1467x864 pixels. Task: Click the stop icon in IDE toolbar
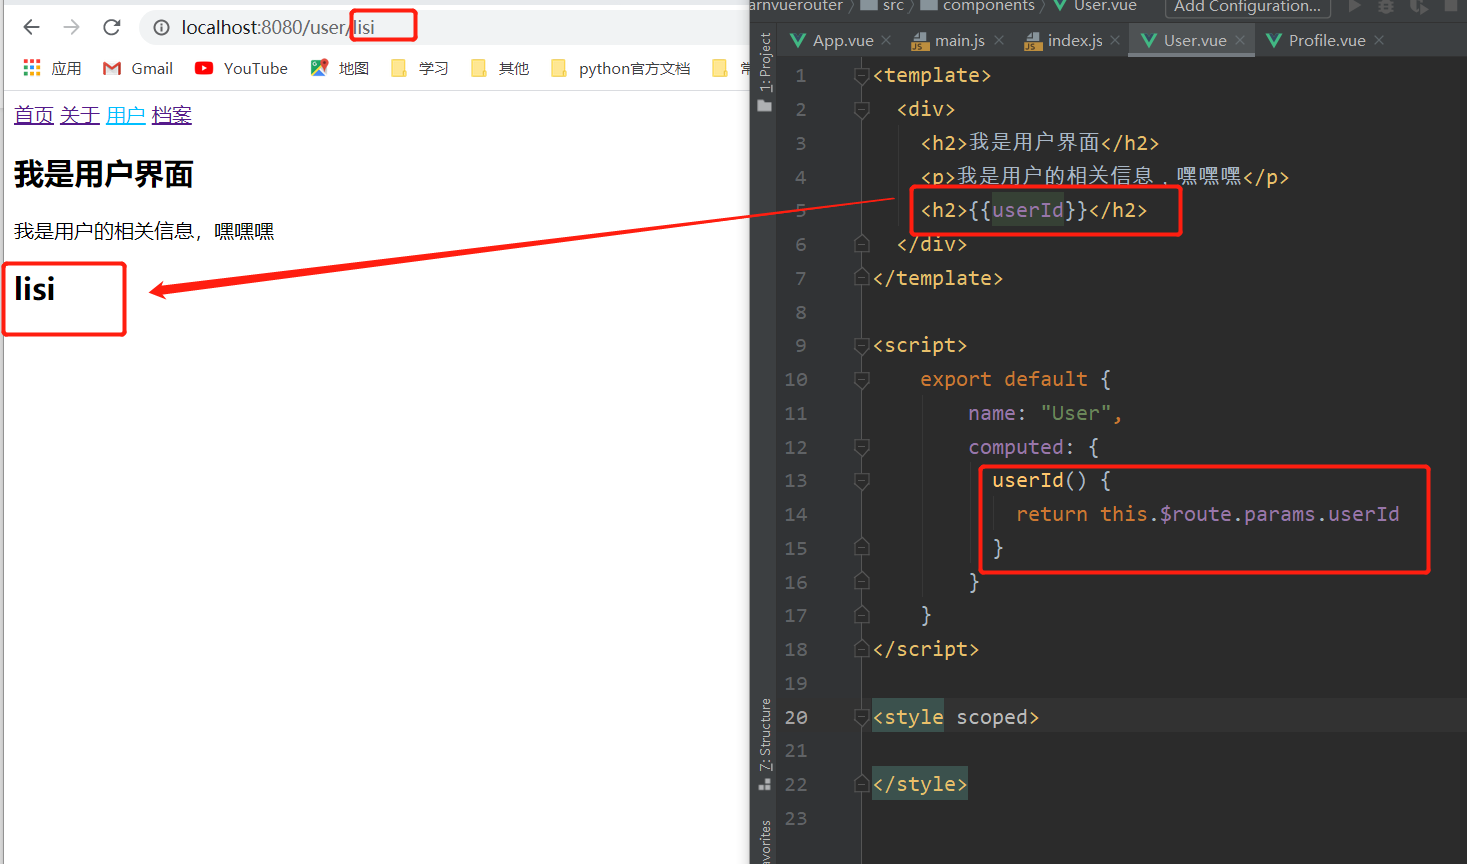[1451, 5]
